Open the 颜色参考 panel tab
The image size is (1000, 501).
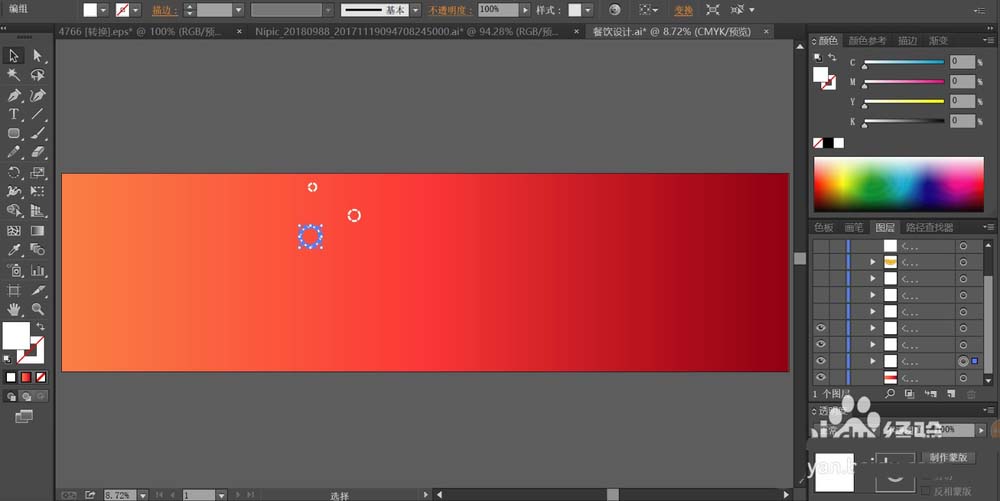867,41
